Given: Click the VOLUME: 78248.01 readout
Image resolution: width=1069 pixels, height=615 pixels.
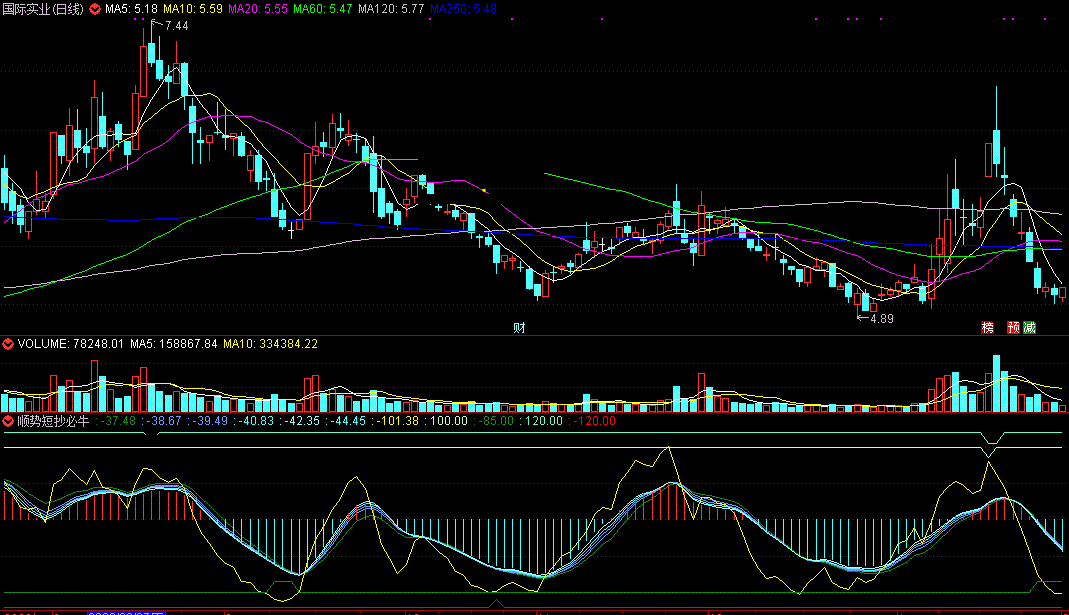Looking at the screenshot, I should [x=71, y=344].
